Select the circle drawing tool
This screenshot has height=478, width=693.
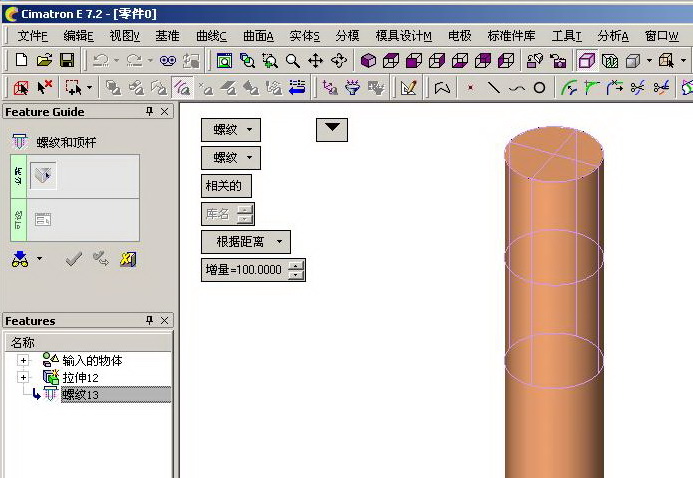point(539,88)
